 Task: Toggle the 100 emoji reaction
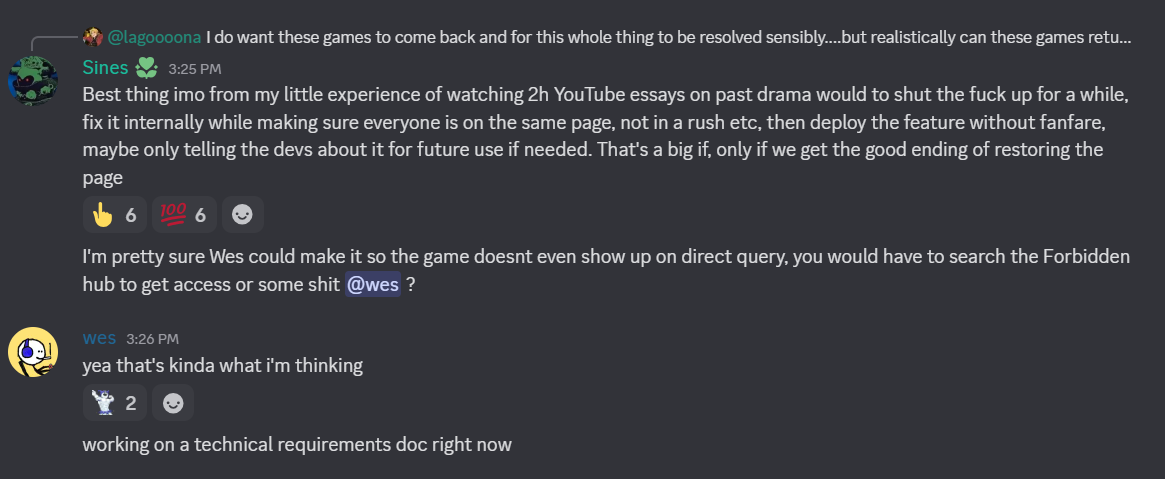click(184, 215)
